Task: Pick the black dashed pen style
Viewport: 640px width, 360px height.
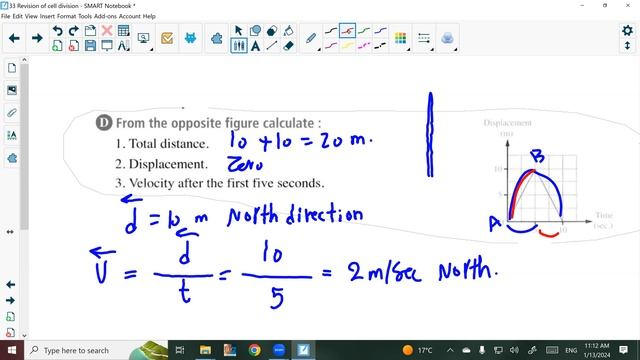Action: [380, 46]
